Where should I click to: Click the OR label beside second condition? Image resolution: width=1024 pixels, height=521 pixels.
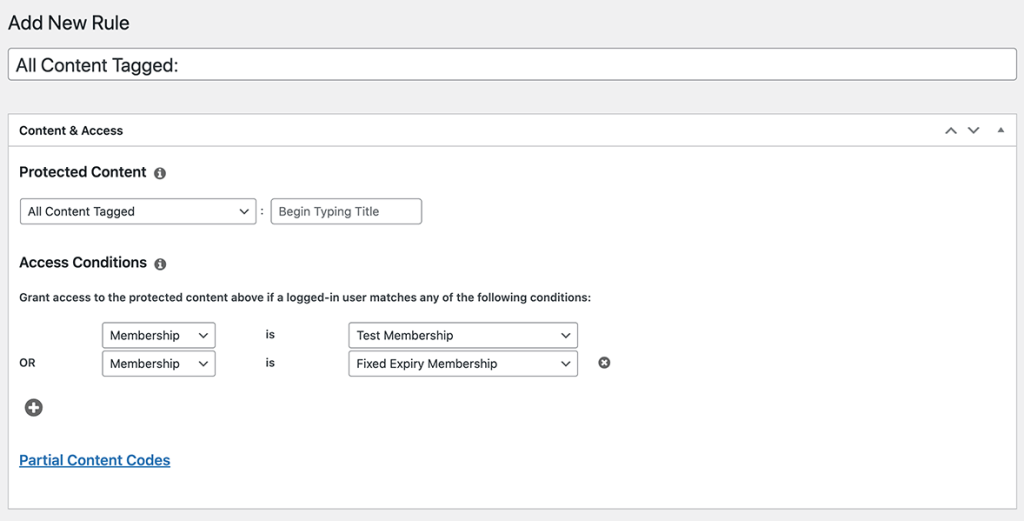[27, 363]
